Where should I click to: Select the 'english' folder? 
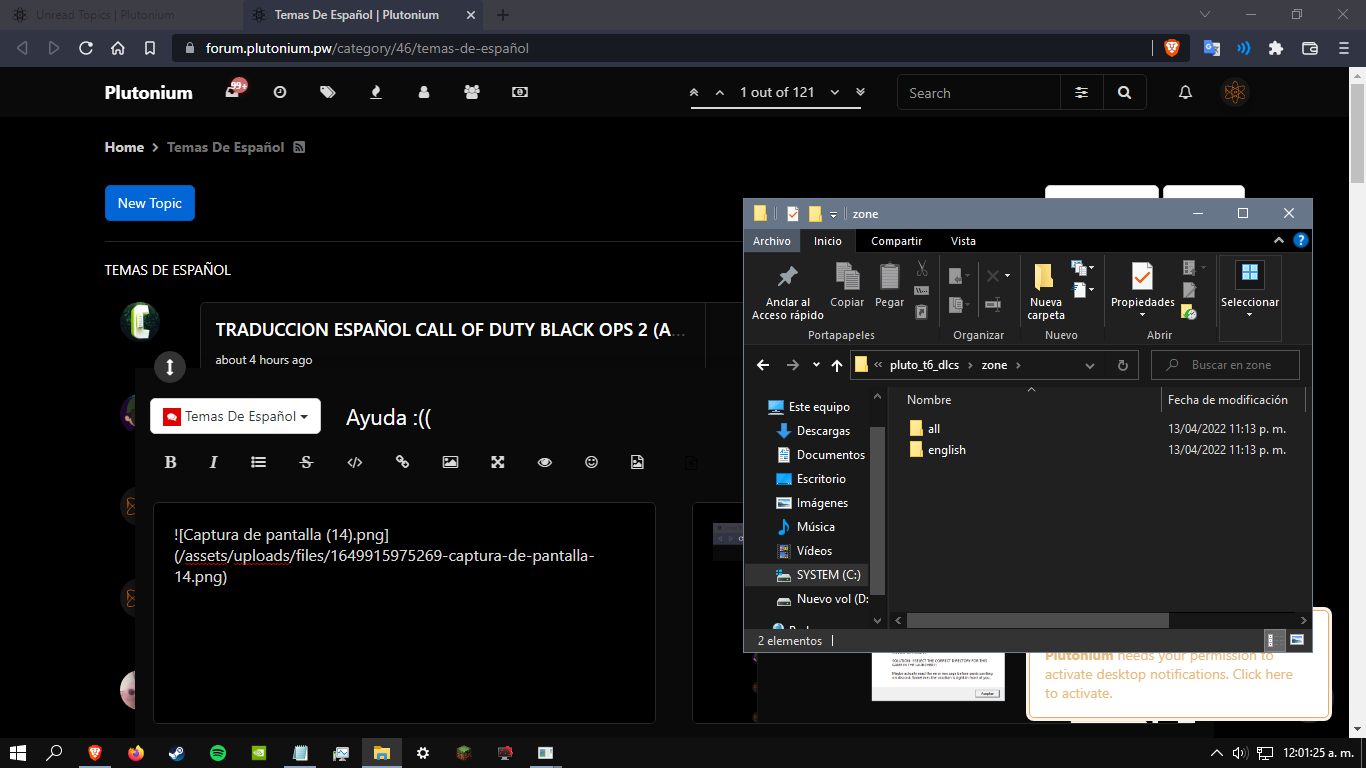pos(937,449)
